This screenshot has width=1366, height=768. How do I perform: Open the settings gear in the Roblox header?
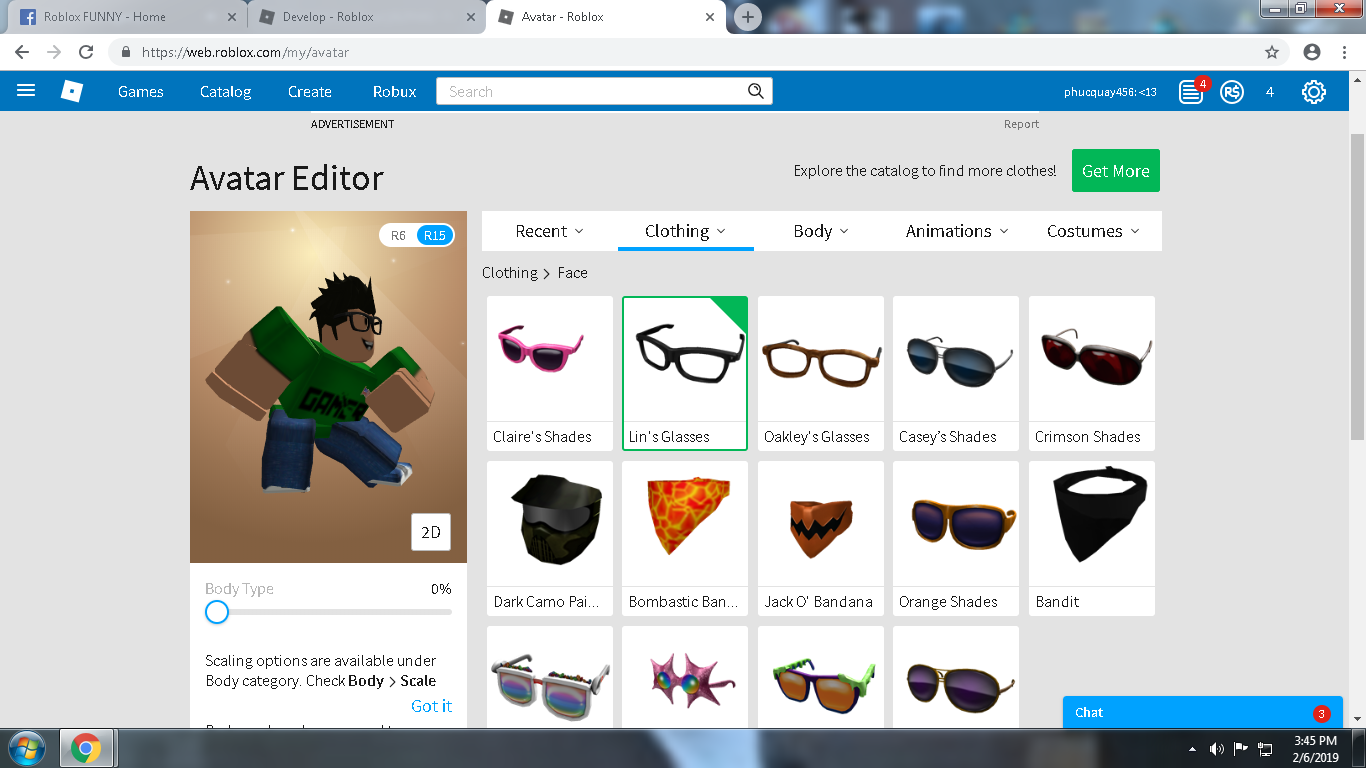pos(1314,92)
